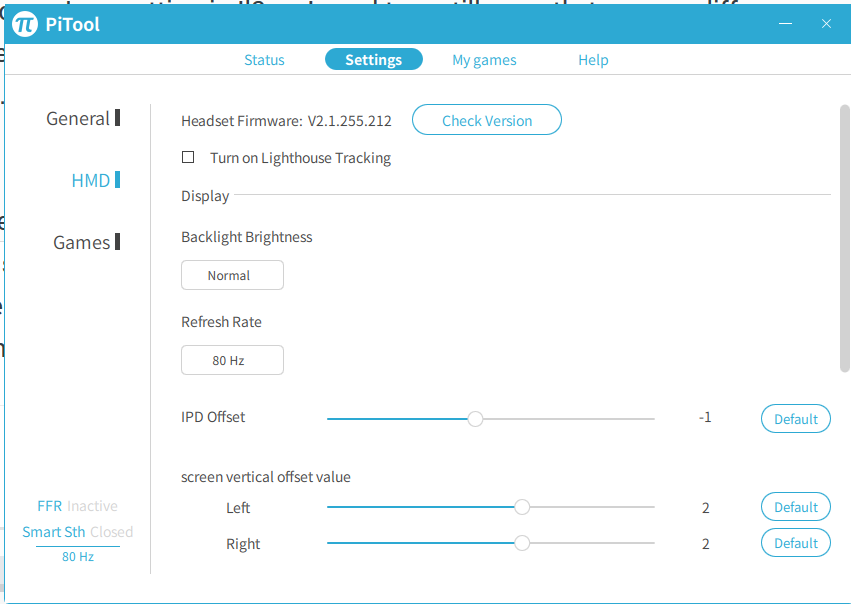Reset Right vertical offset to Default

[796, 543]
